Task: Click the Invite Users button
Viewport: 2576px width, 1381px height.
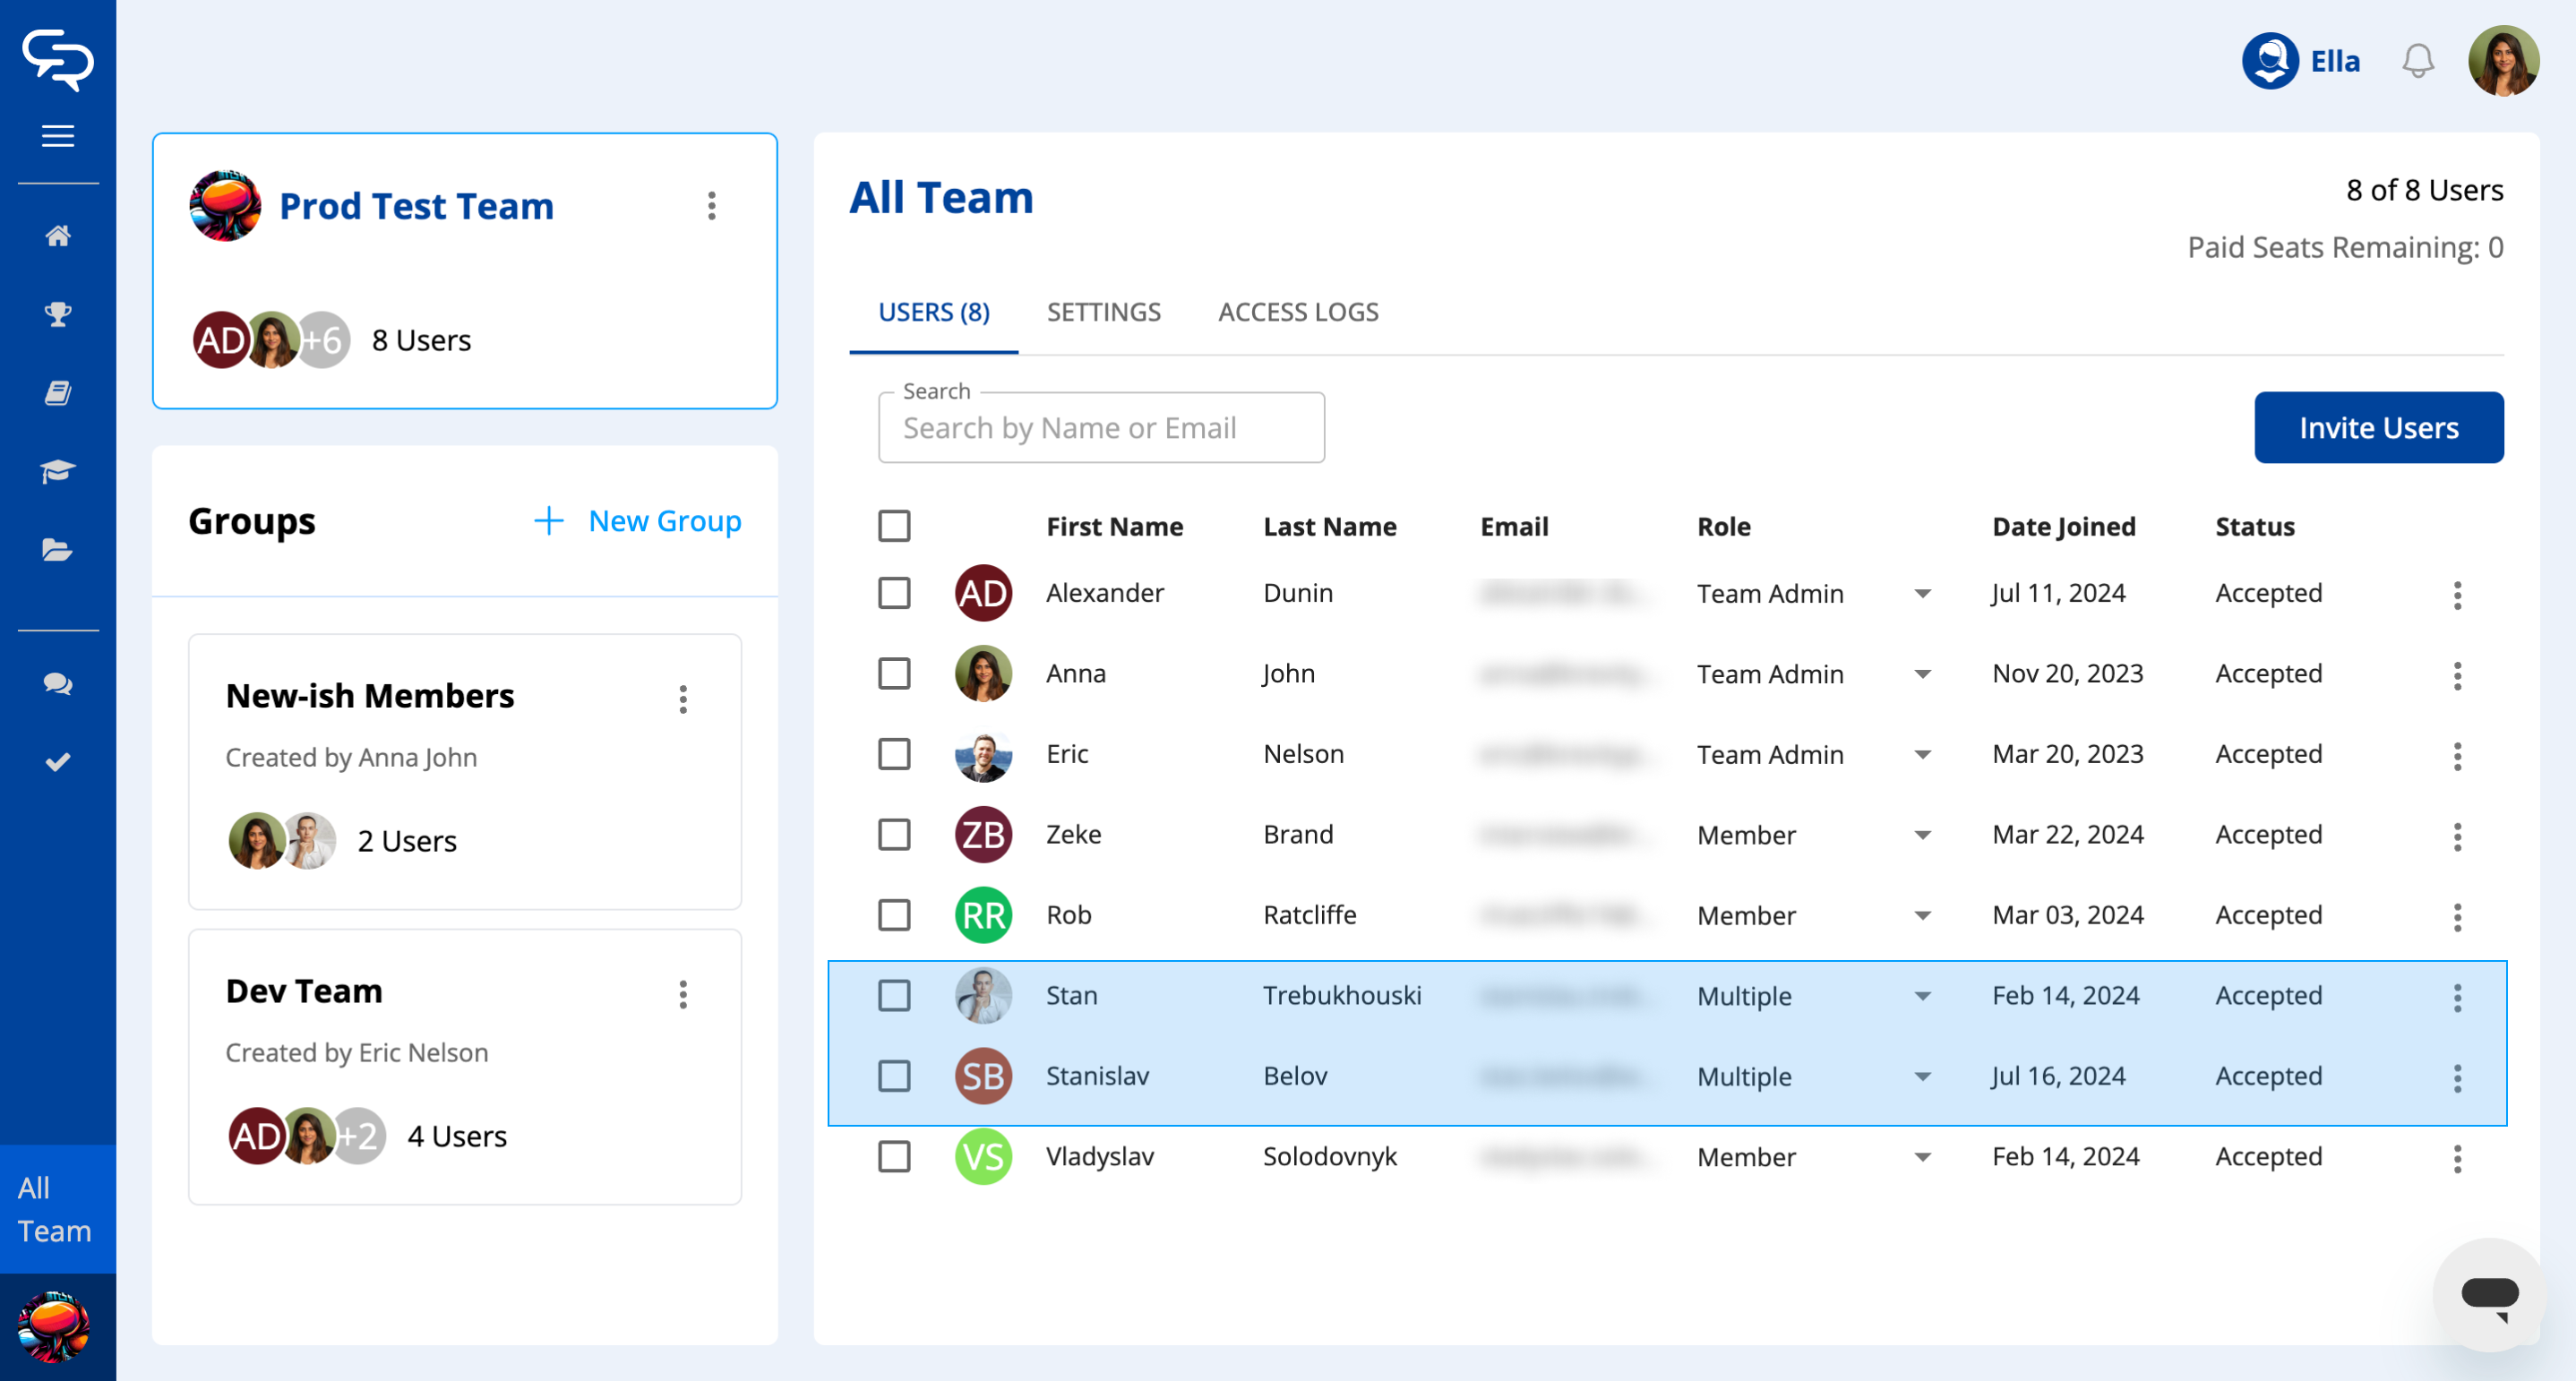Action: [2378, 428]
